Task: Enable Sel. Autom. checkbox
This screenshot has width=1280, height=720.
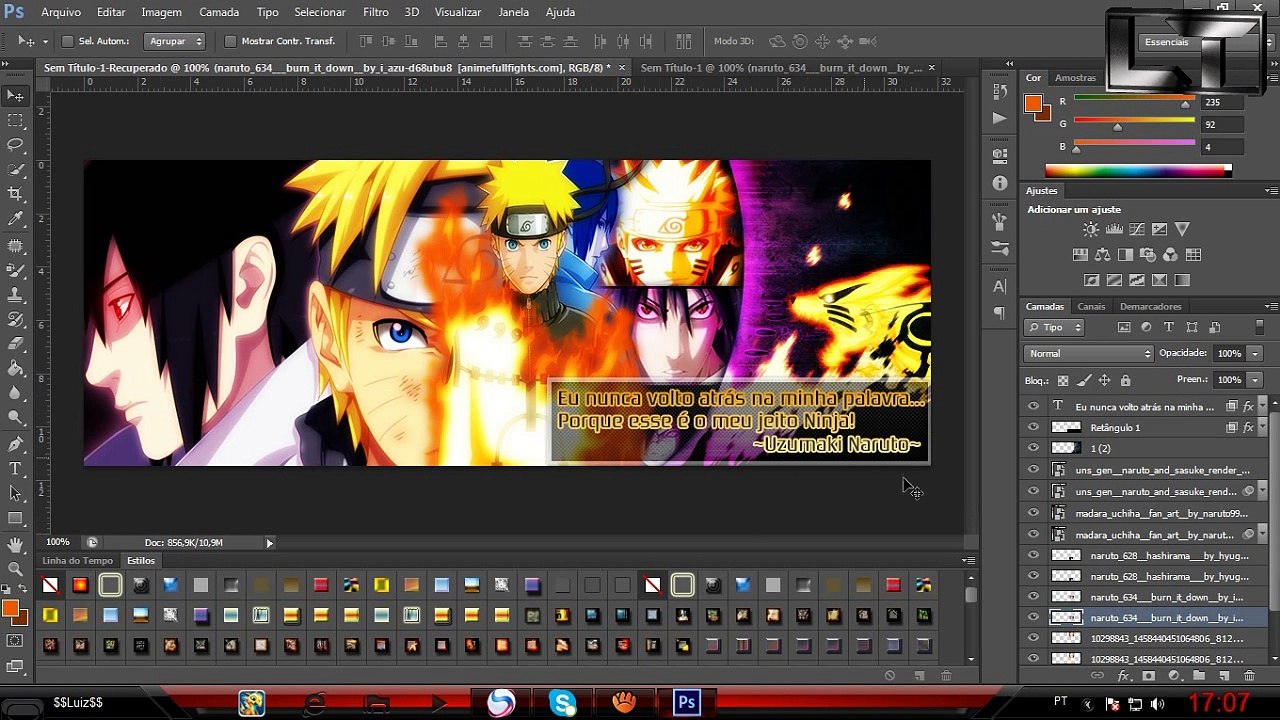Action: tap(68, 41)
